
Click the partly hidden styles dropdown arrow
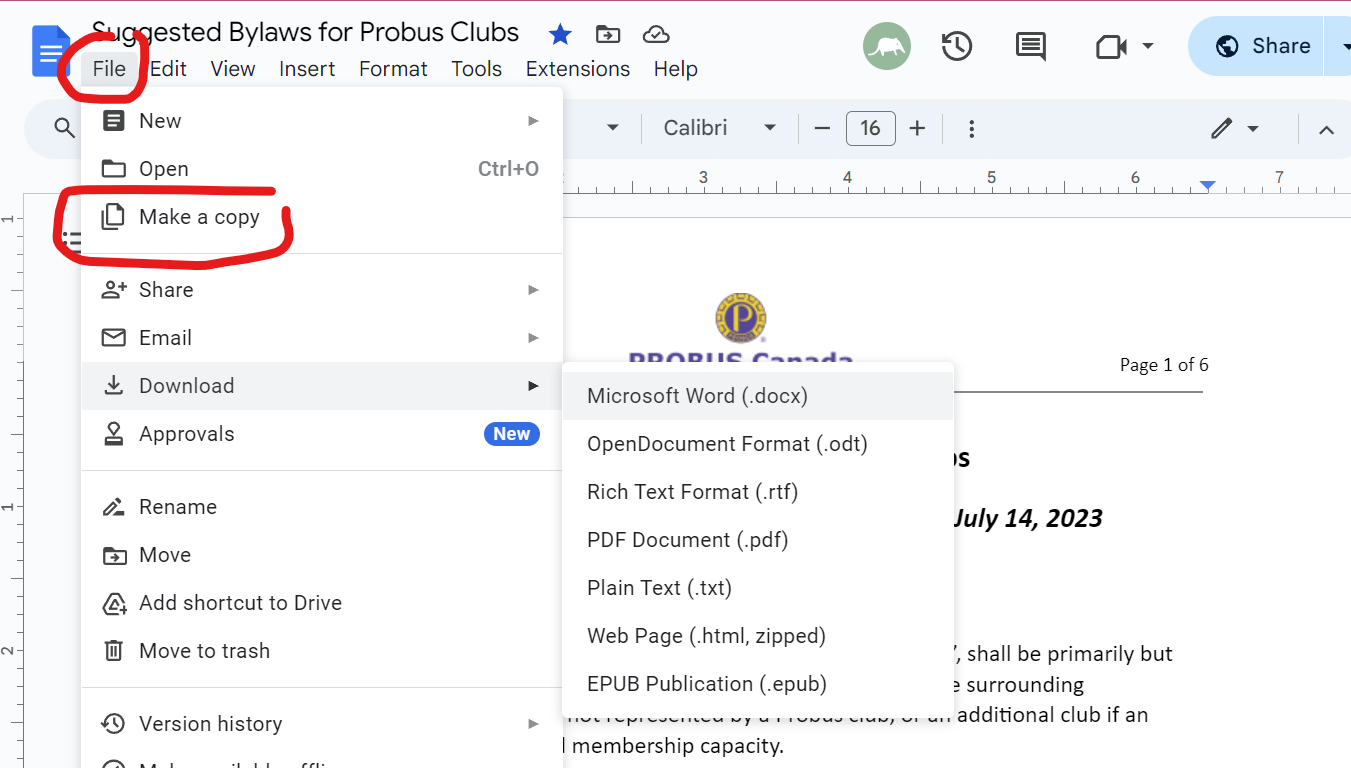click(x=613, y=128)
